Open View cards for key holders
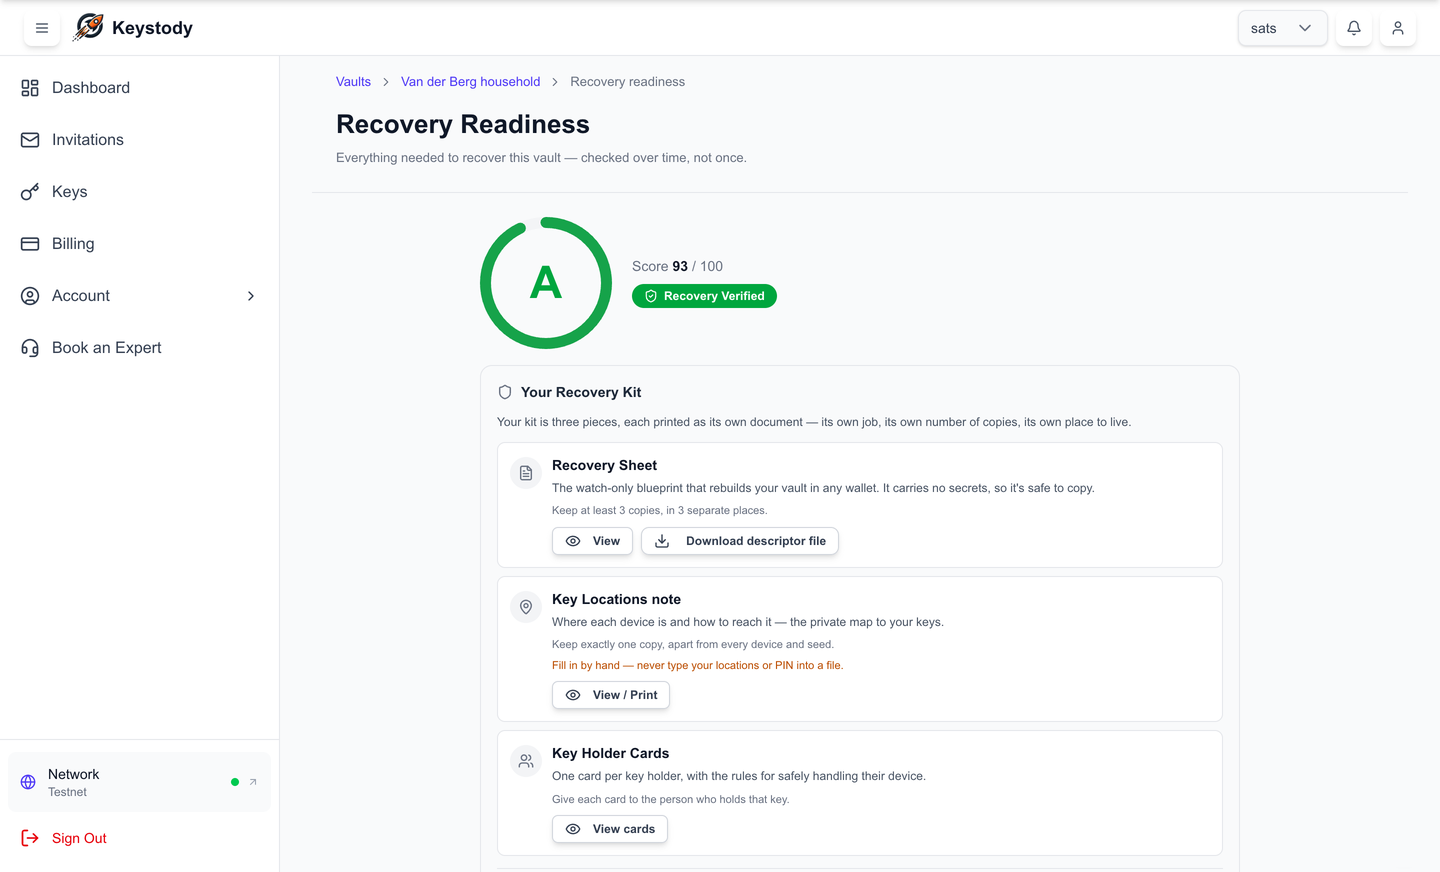 pos(610,829)
